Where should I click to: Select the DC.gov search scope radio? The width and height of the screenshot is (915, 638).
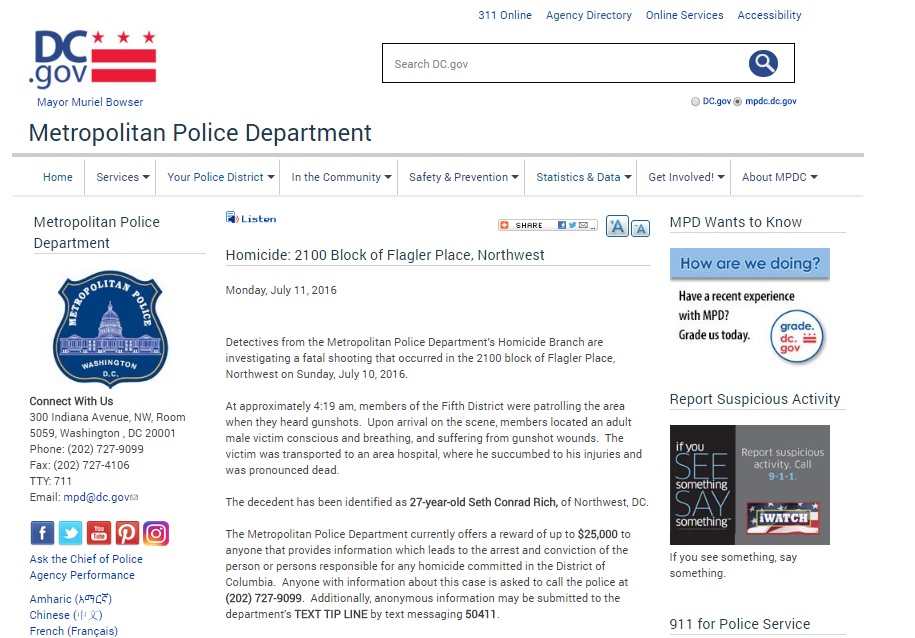pyautogui.click(x=696, y=102)
